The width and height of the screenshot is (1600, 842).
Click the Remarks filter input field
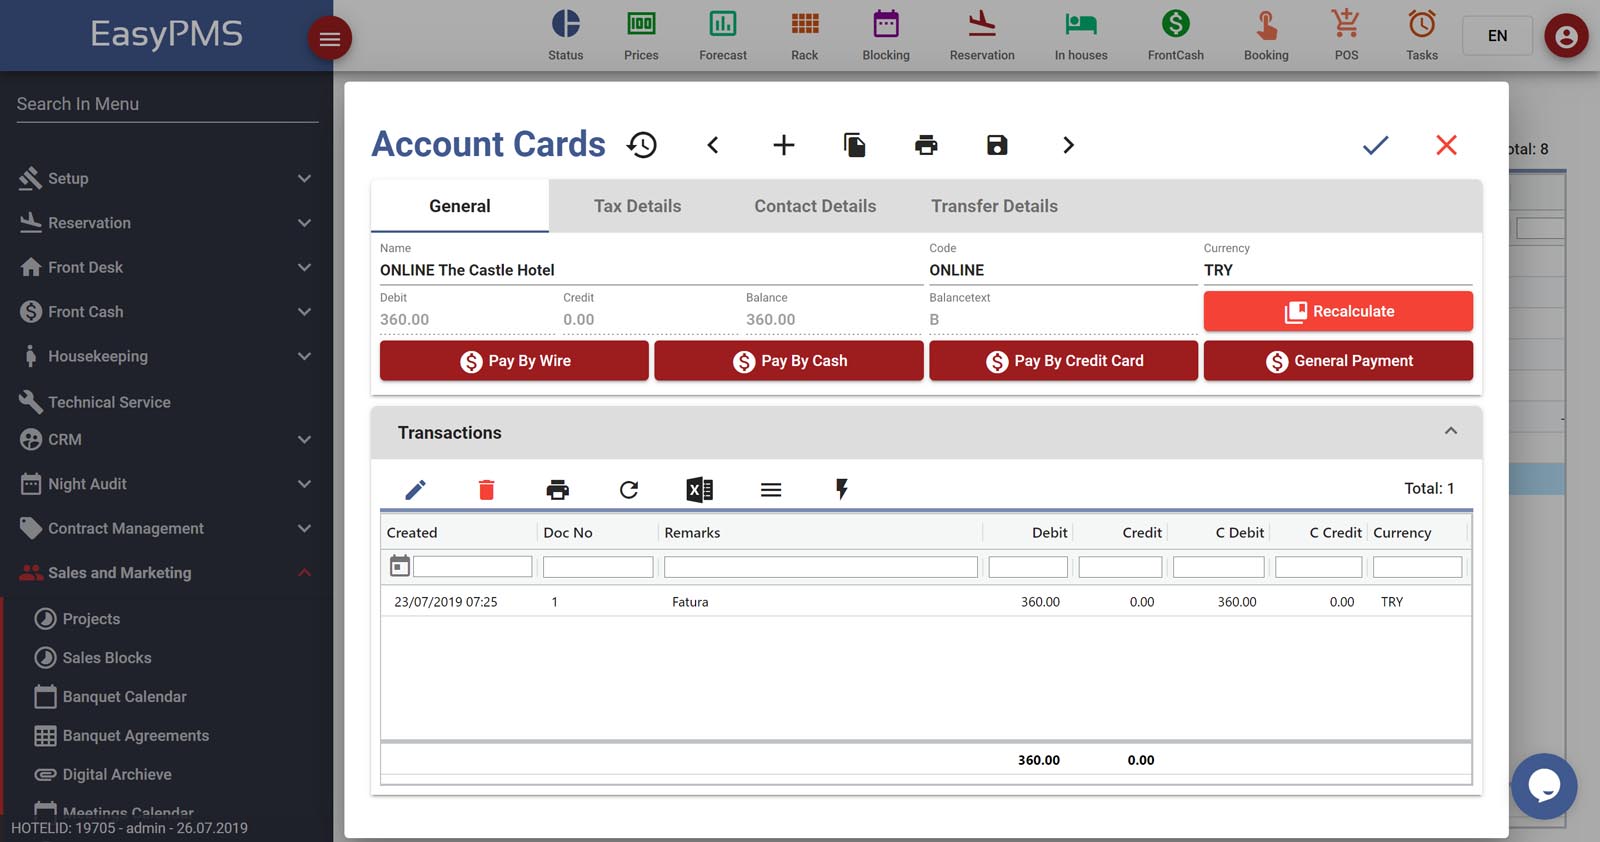(820, 567)
